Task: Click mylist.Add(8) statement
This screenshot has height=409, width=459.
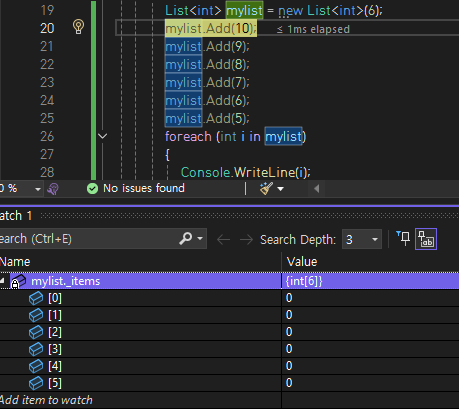Action: [207, 64]
